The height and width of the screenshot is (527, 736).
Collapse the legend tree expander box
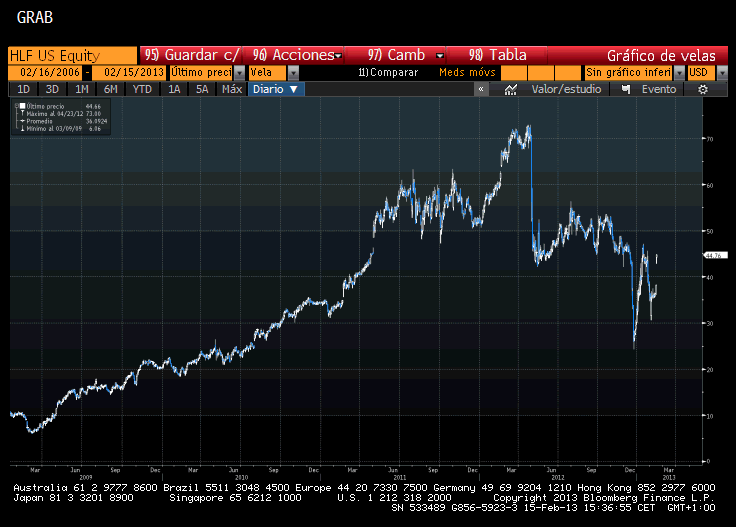pos(16,107)
